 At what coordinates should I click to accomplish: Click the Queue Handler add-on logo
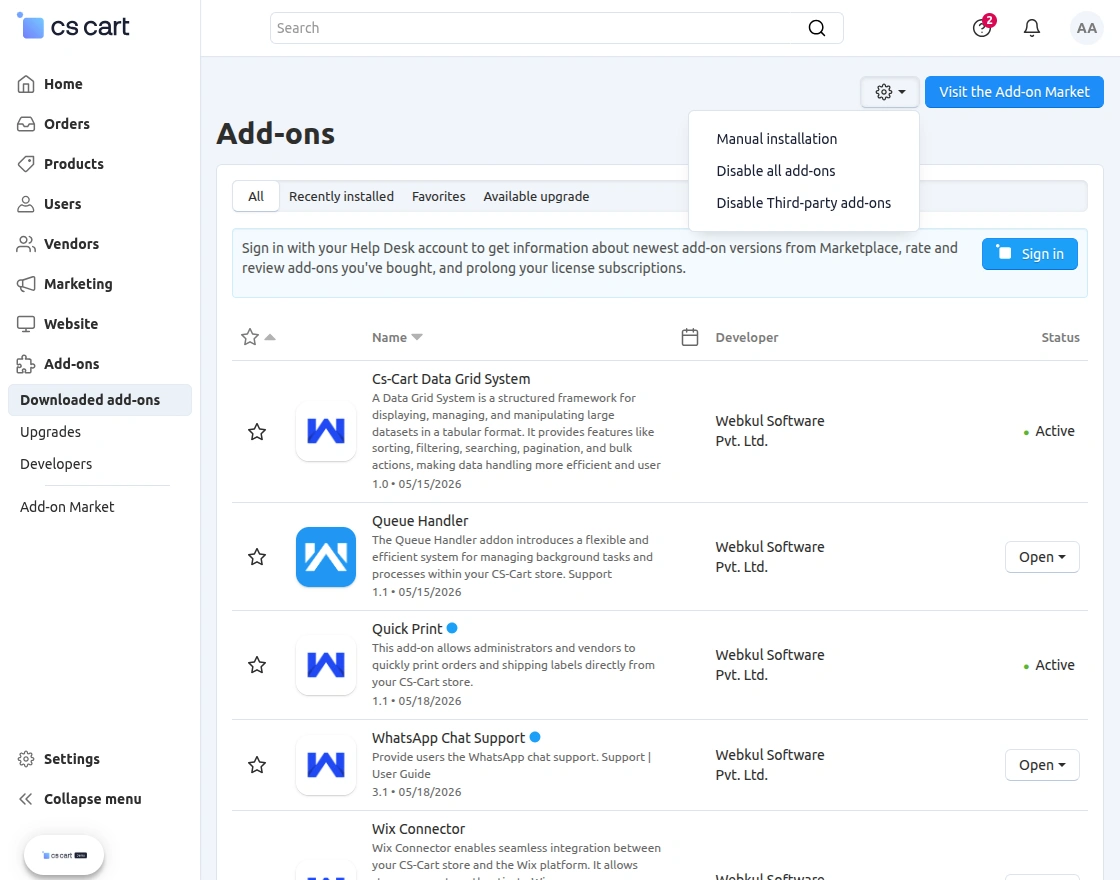point(326,556)
